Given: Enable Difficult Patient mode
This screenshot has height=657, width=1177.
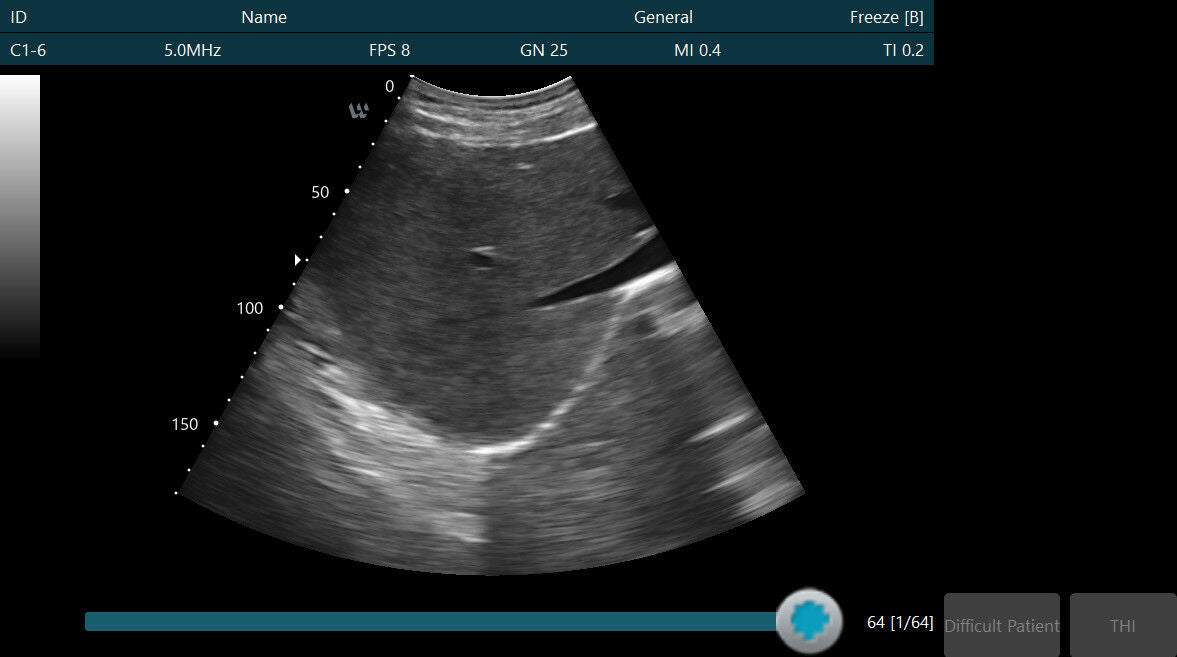Looking at the screenshot, I should [1001, 625].
